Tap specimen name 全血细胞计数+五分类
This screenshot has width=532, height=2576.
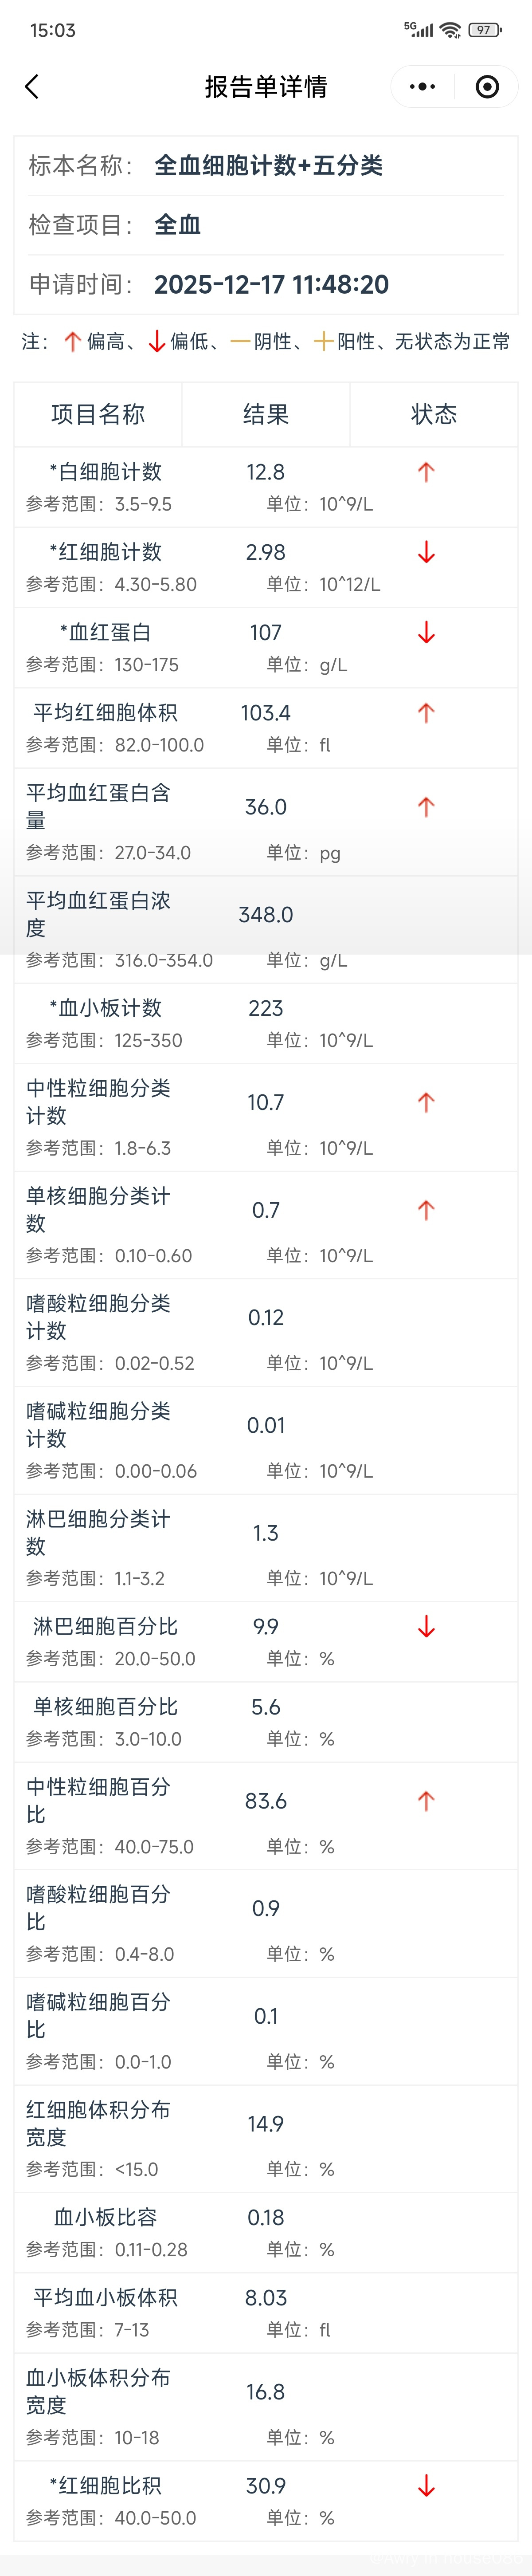(x=268, y=166)
